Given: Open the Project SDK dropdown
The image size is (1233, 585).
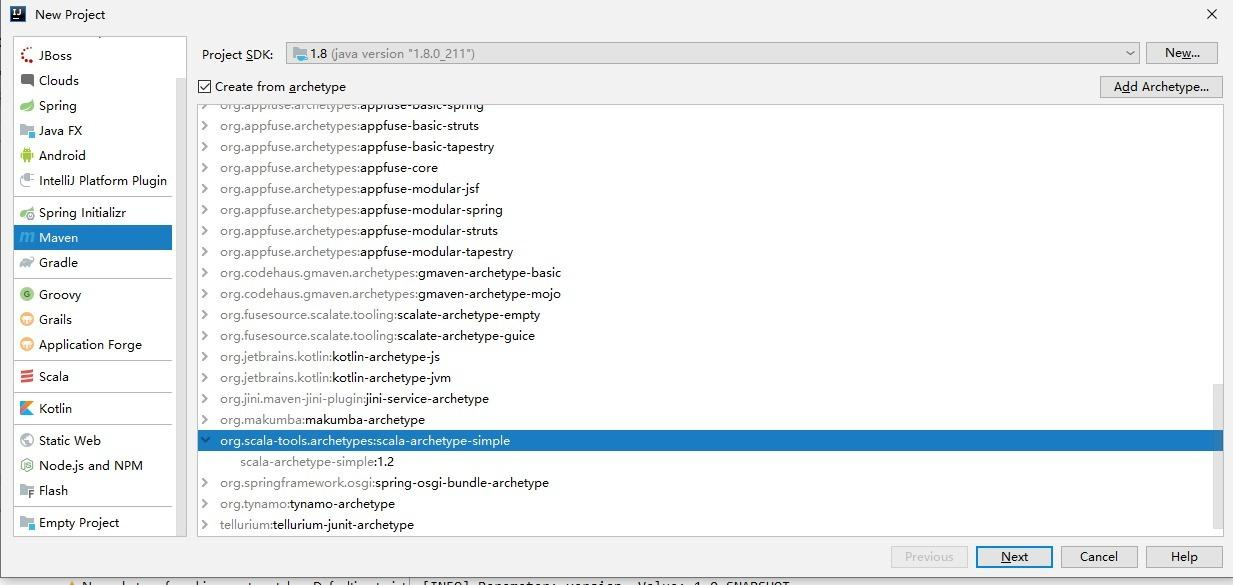Looking at the screenshot, I should click(1129, 53).
